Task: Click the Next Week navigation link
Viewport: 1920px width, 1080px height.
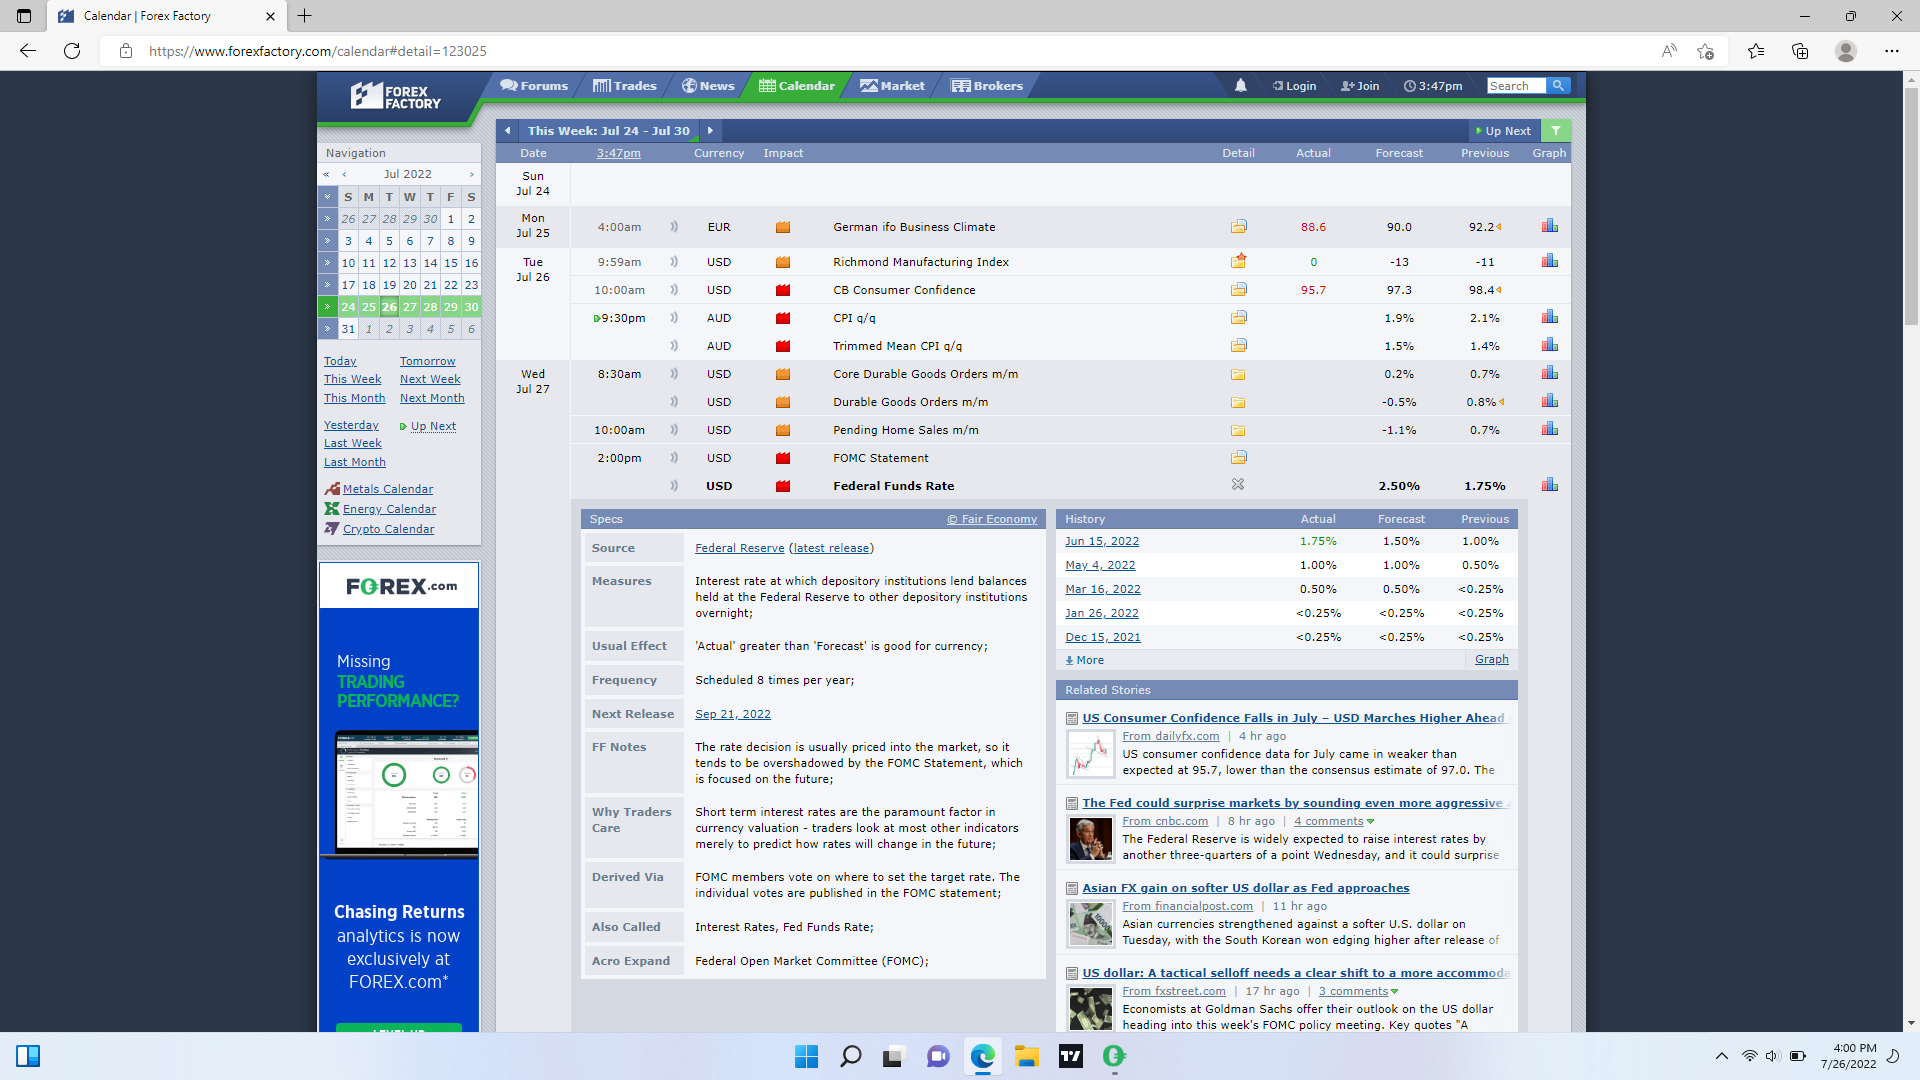Action: [430, 379]
